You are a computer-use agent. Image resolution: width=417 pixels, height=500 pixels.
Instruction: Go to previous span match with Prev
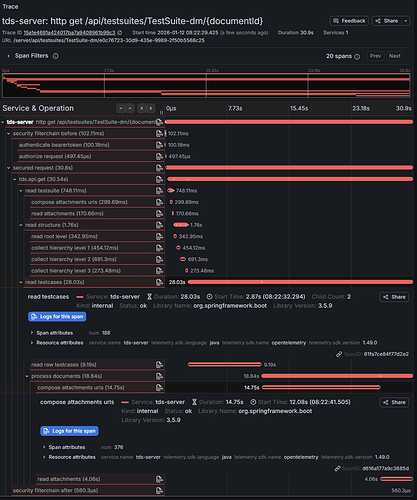click(x=375, y=56)
